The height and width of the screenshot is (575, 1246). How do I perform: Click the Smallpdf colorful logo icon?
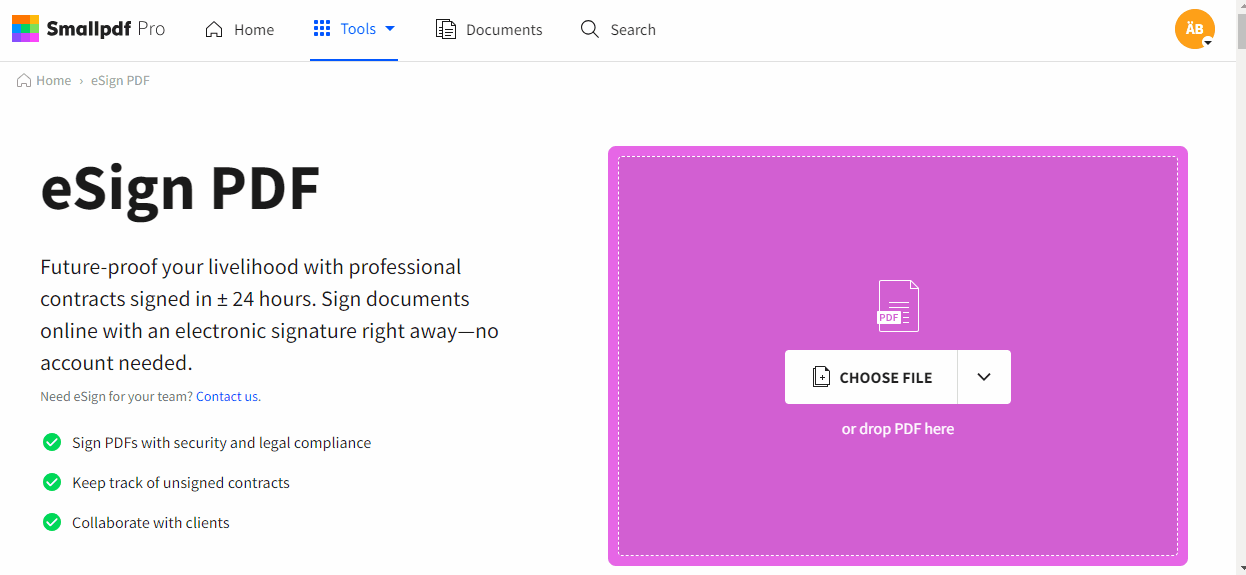[25, 29]
